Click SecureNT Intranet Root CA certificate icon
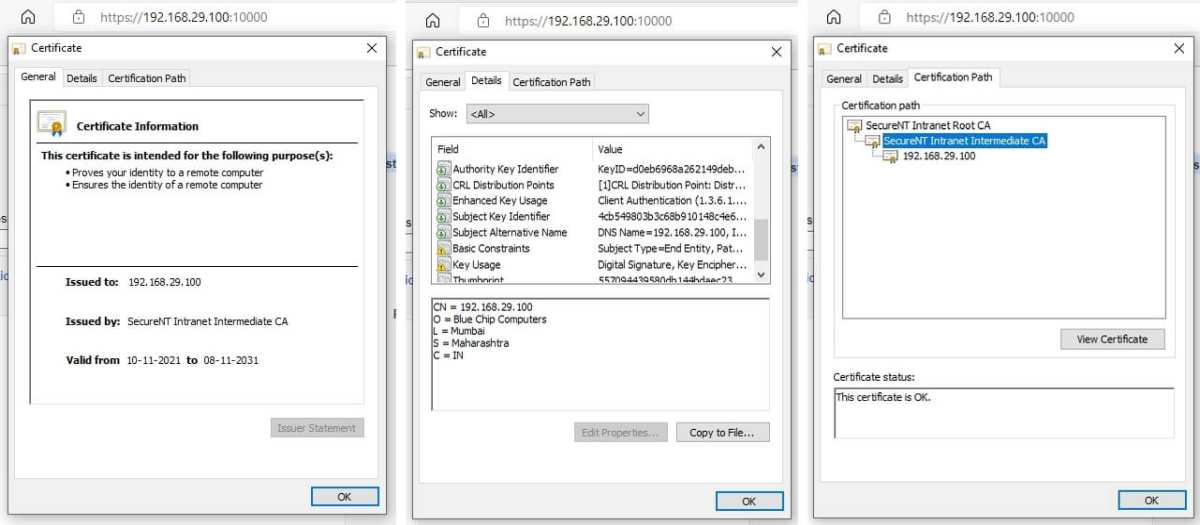Screen dimensions: 1200x525 tap(855, 126)
